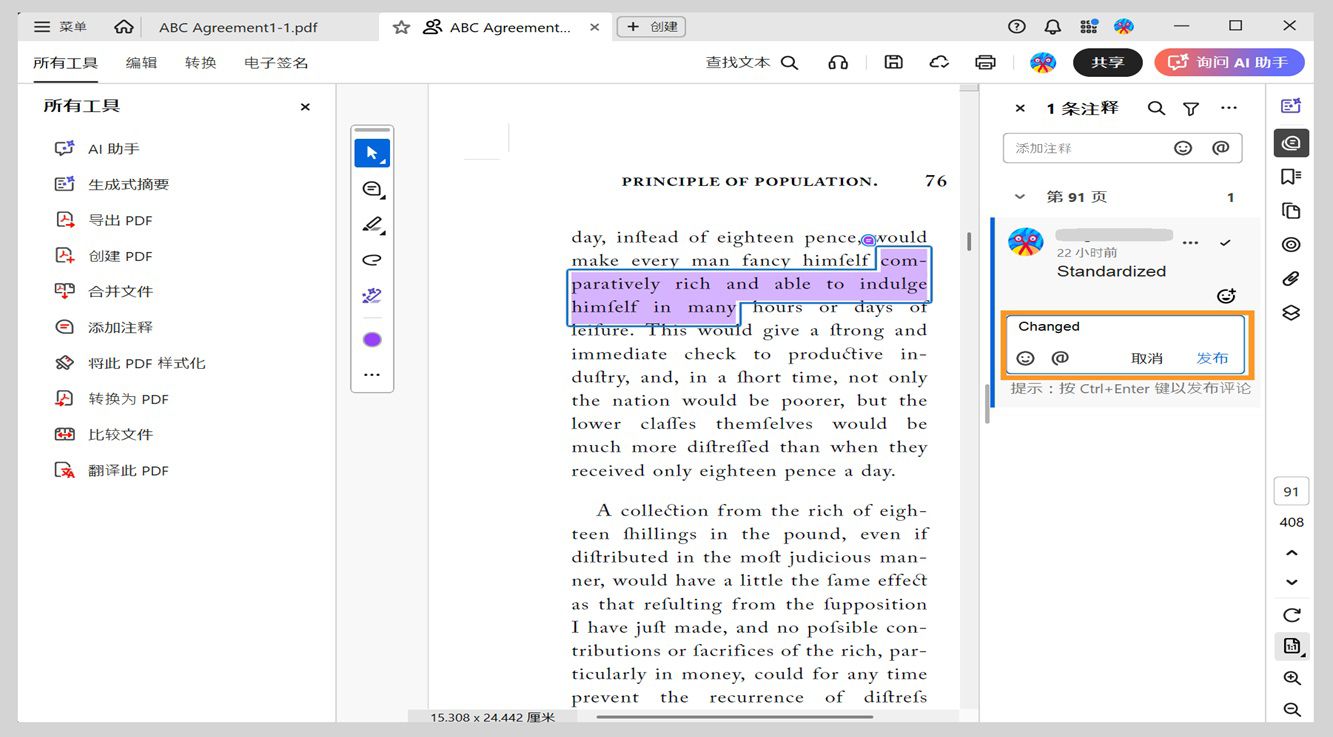The height and width of the screenshot is (737, 1333).
Task: Open the 生成式摘要 tool
Action: 112,184
